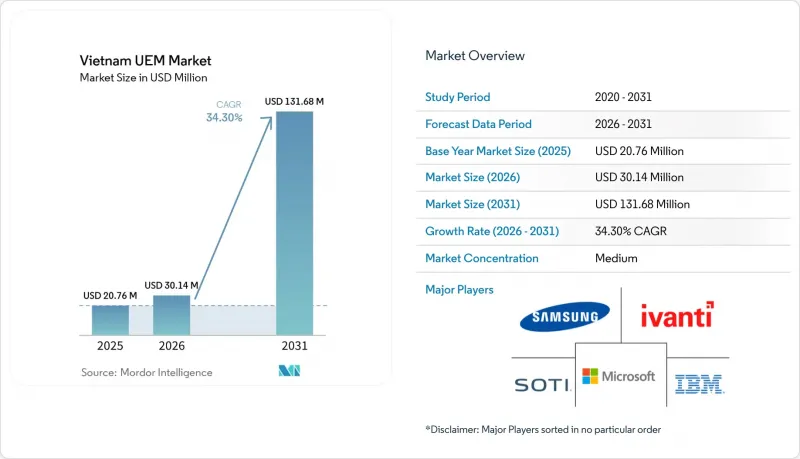Click the Microsoft logo
The width and height of the screenshot is (800, 459).
point(618,376)
